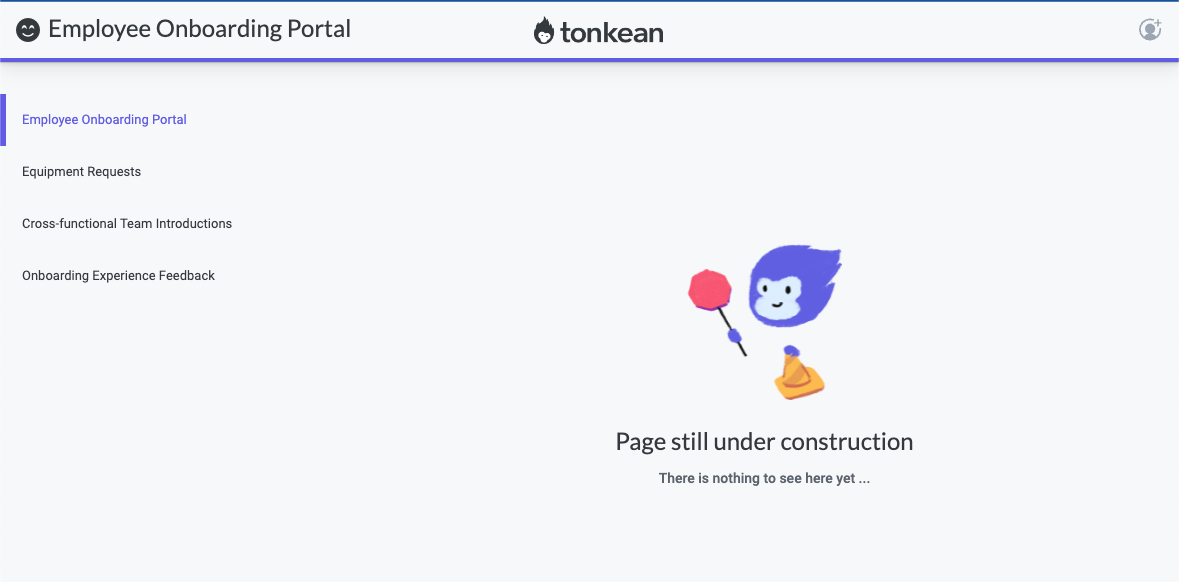The image size is (1179, 582).
Task: Re-select the active Employee Onboarding Portal tab
Action: click(104, 119)
